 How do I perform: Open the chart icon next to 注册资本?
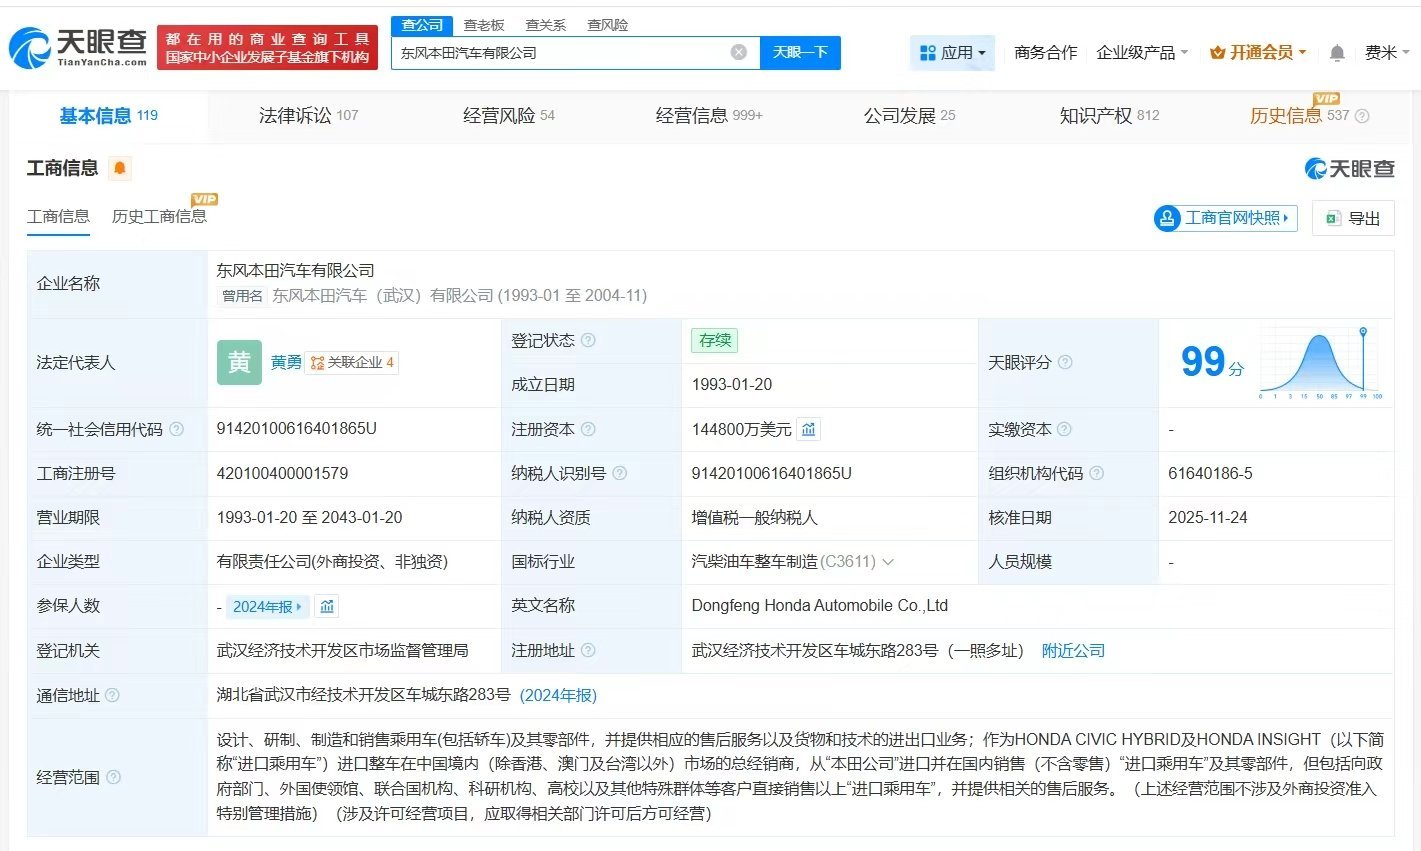809,429
